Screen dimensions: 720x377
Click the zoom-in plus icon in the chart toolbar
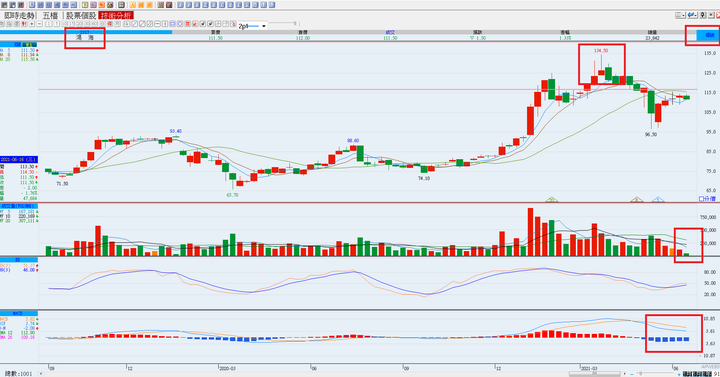click(x=32, y=24)
